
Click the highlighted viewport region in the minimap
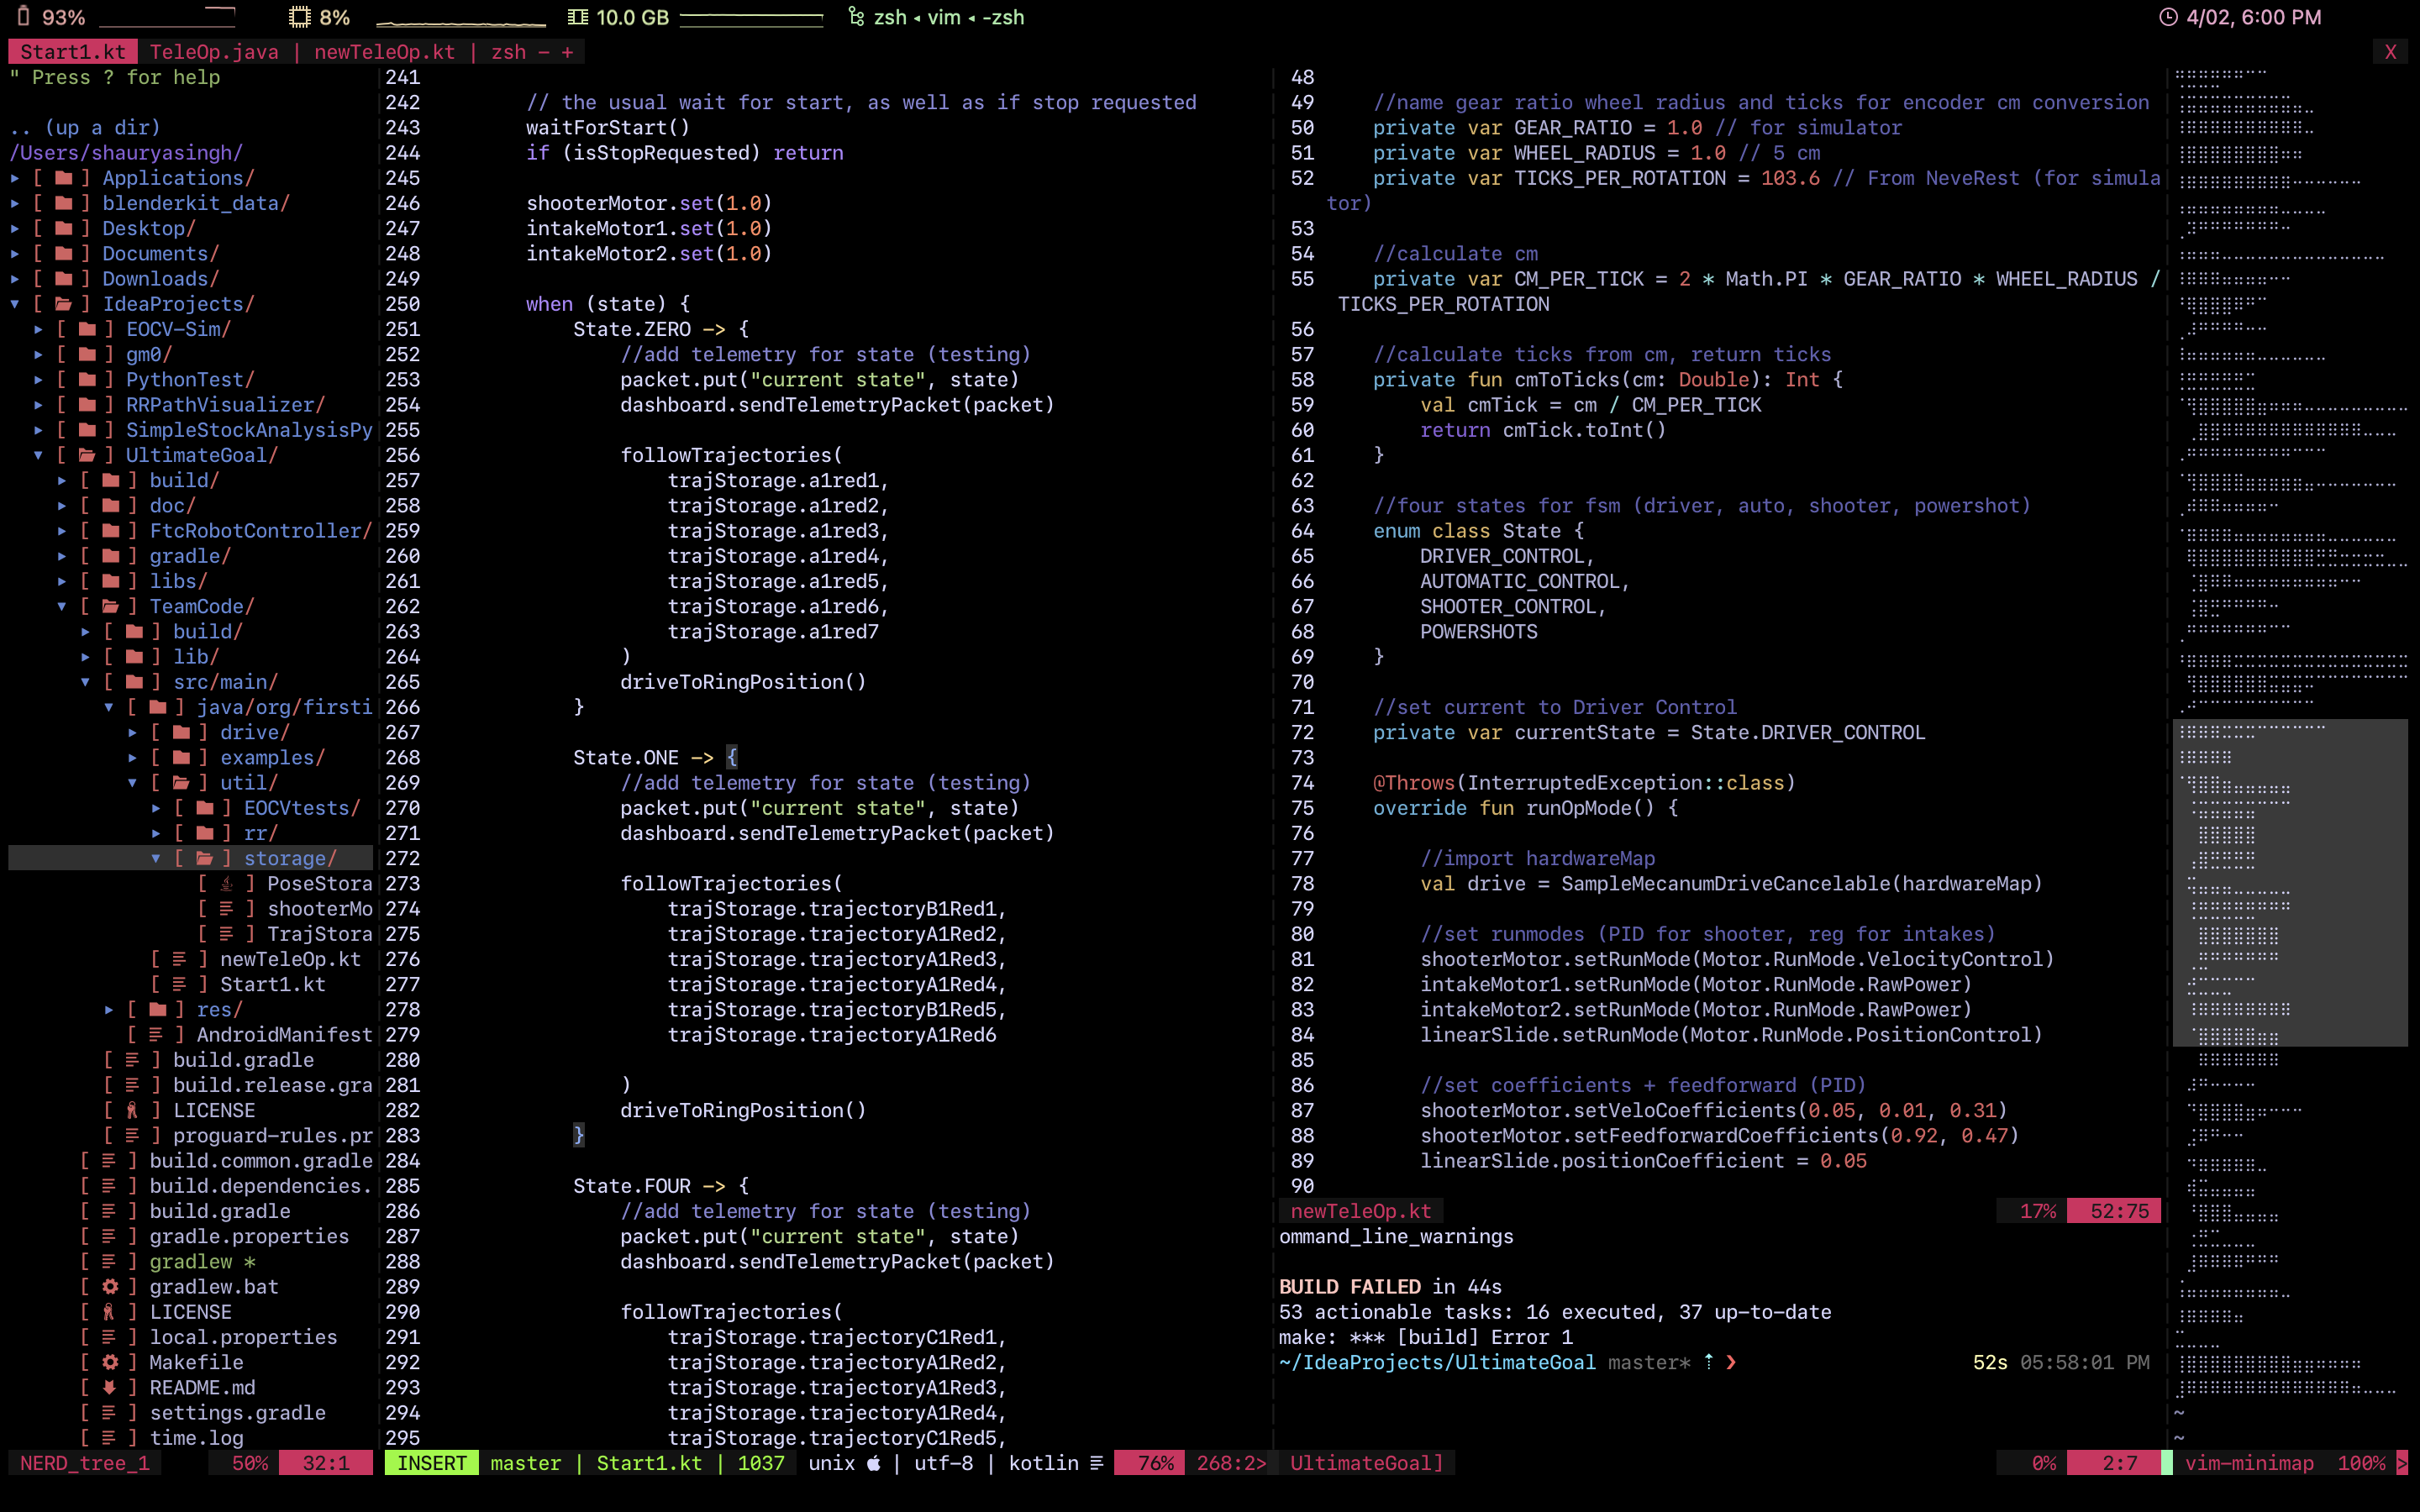[2290, 883]
